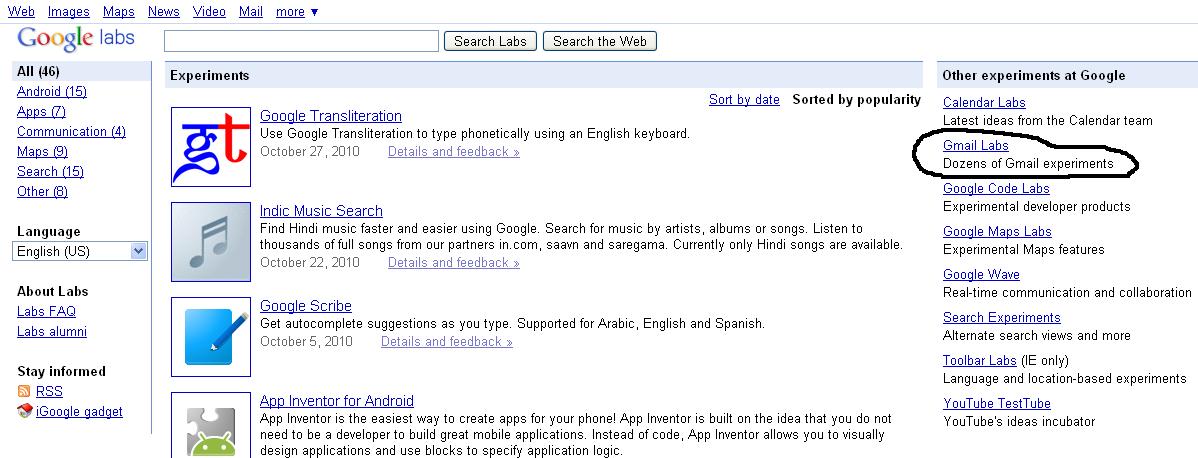Filter experiments by Maps (9)
Screen dimensions: 1198x458
click(42, 151)
